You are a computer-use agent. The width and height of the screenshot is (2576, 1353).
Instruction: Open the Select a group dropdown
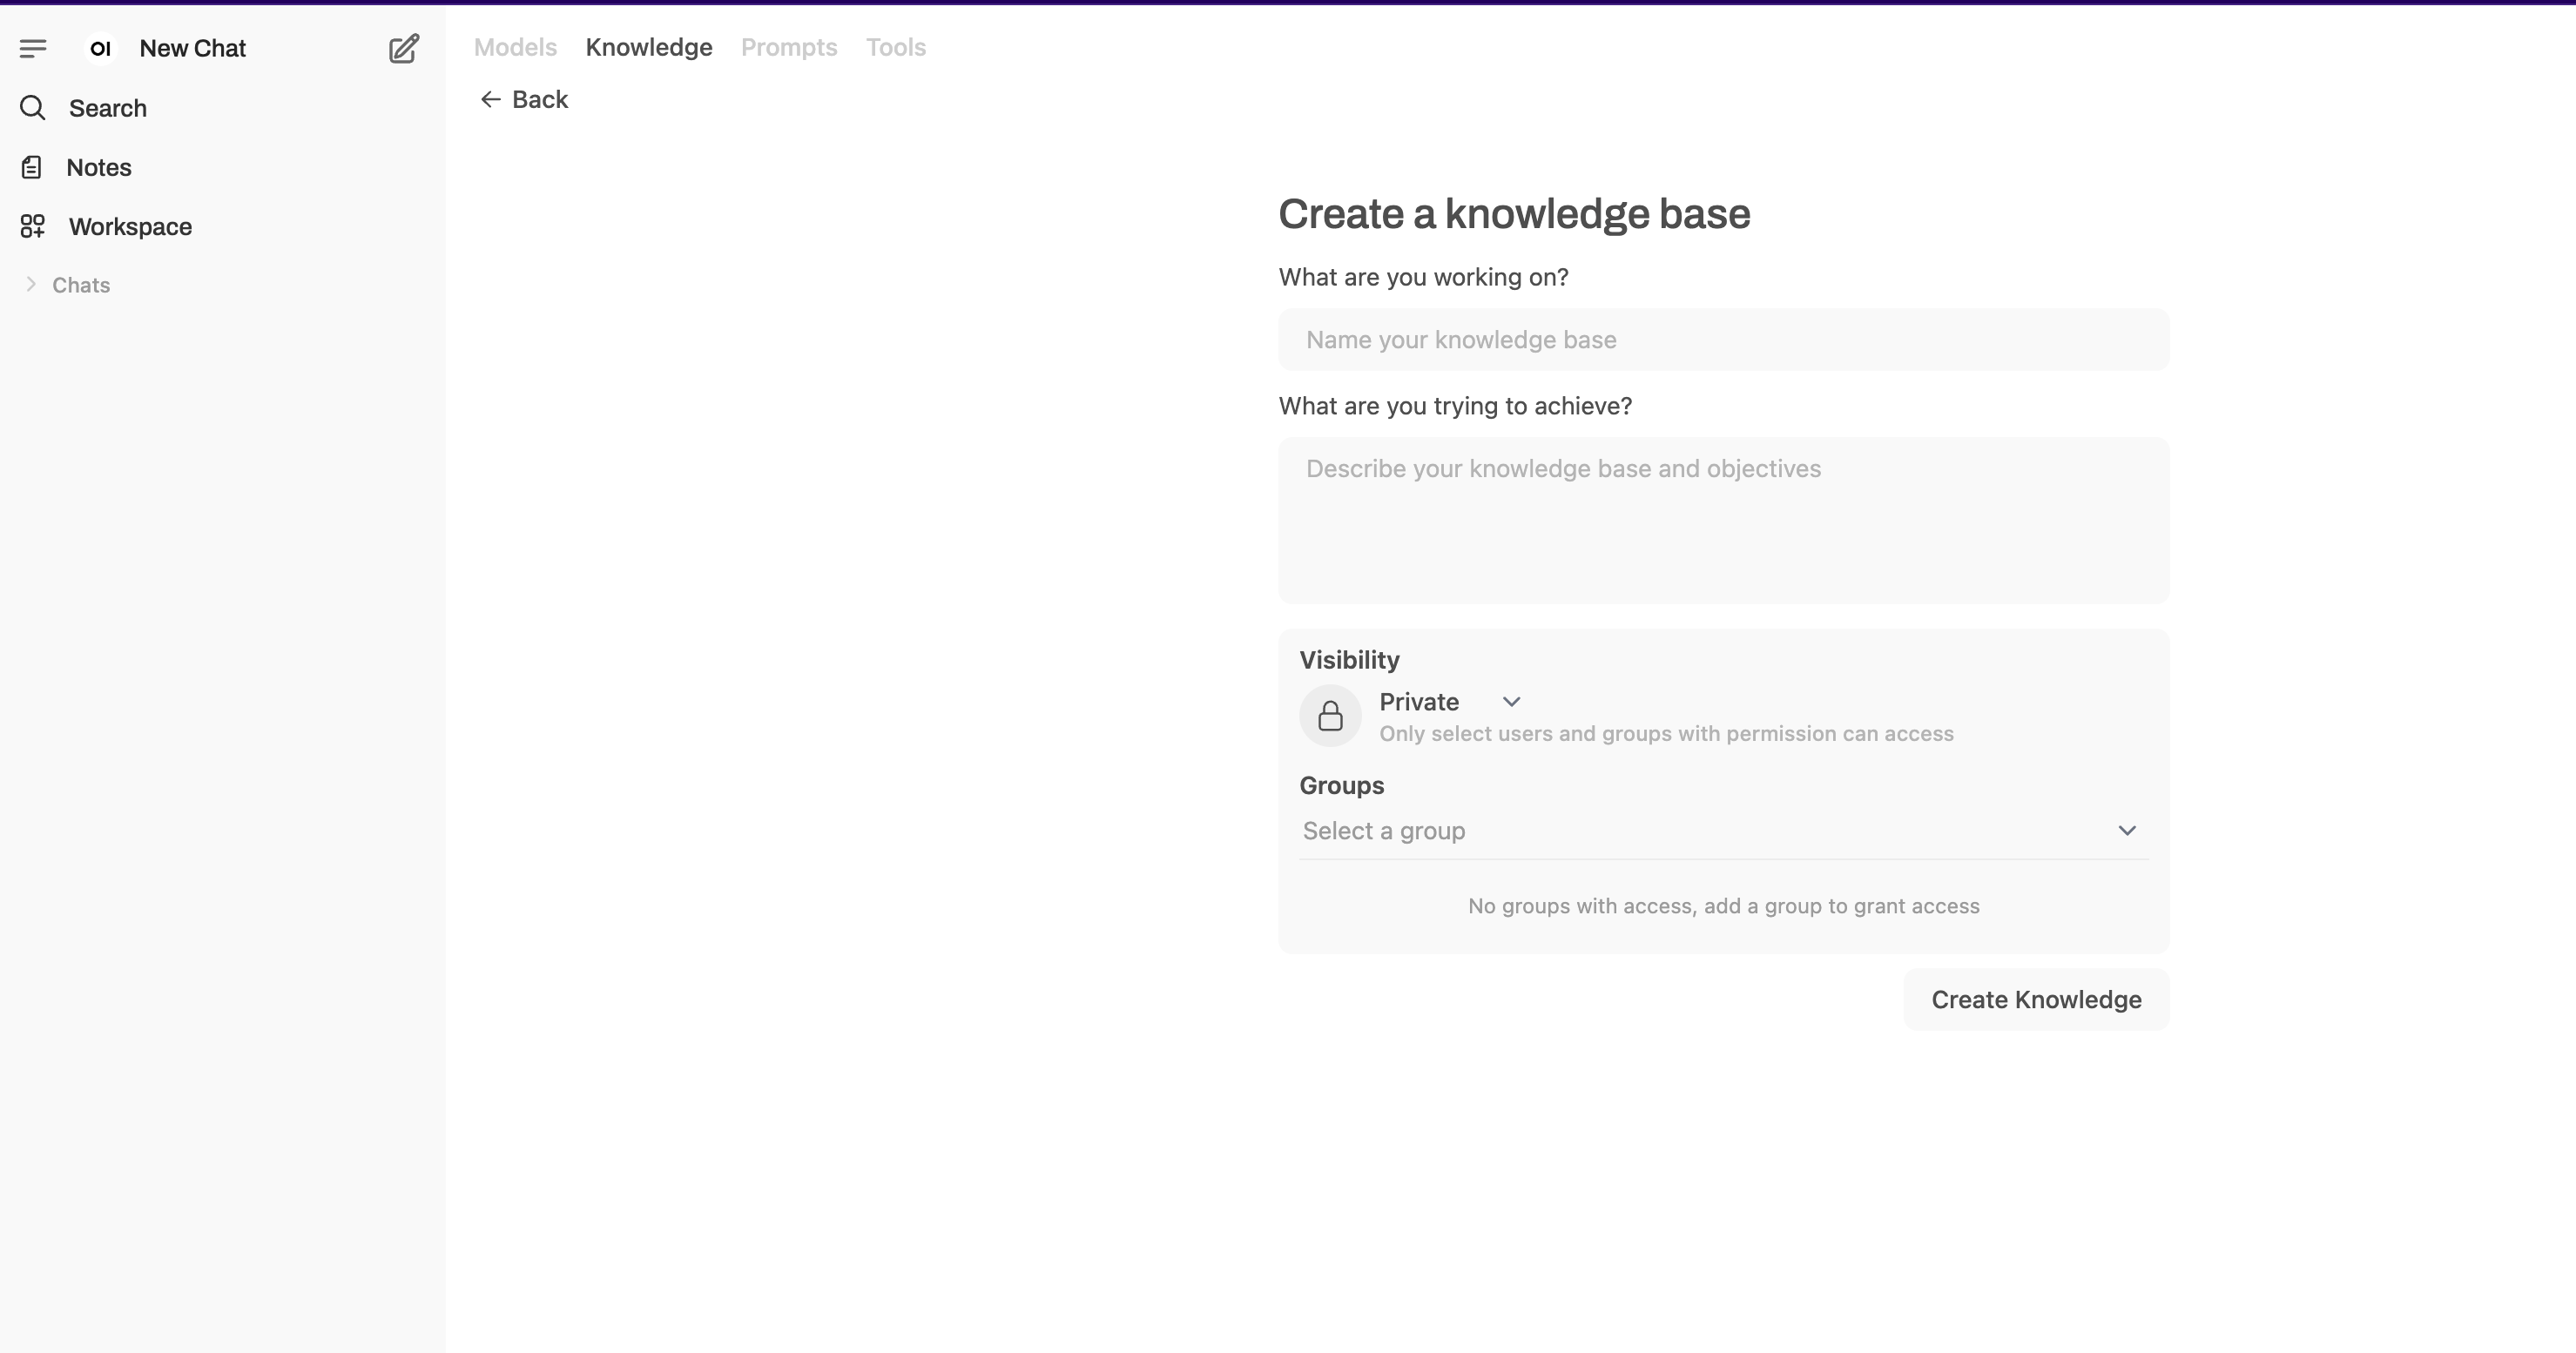click(1722, 831)
